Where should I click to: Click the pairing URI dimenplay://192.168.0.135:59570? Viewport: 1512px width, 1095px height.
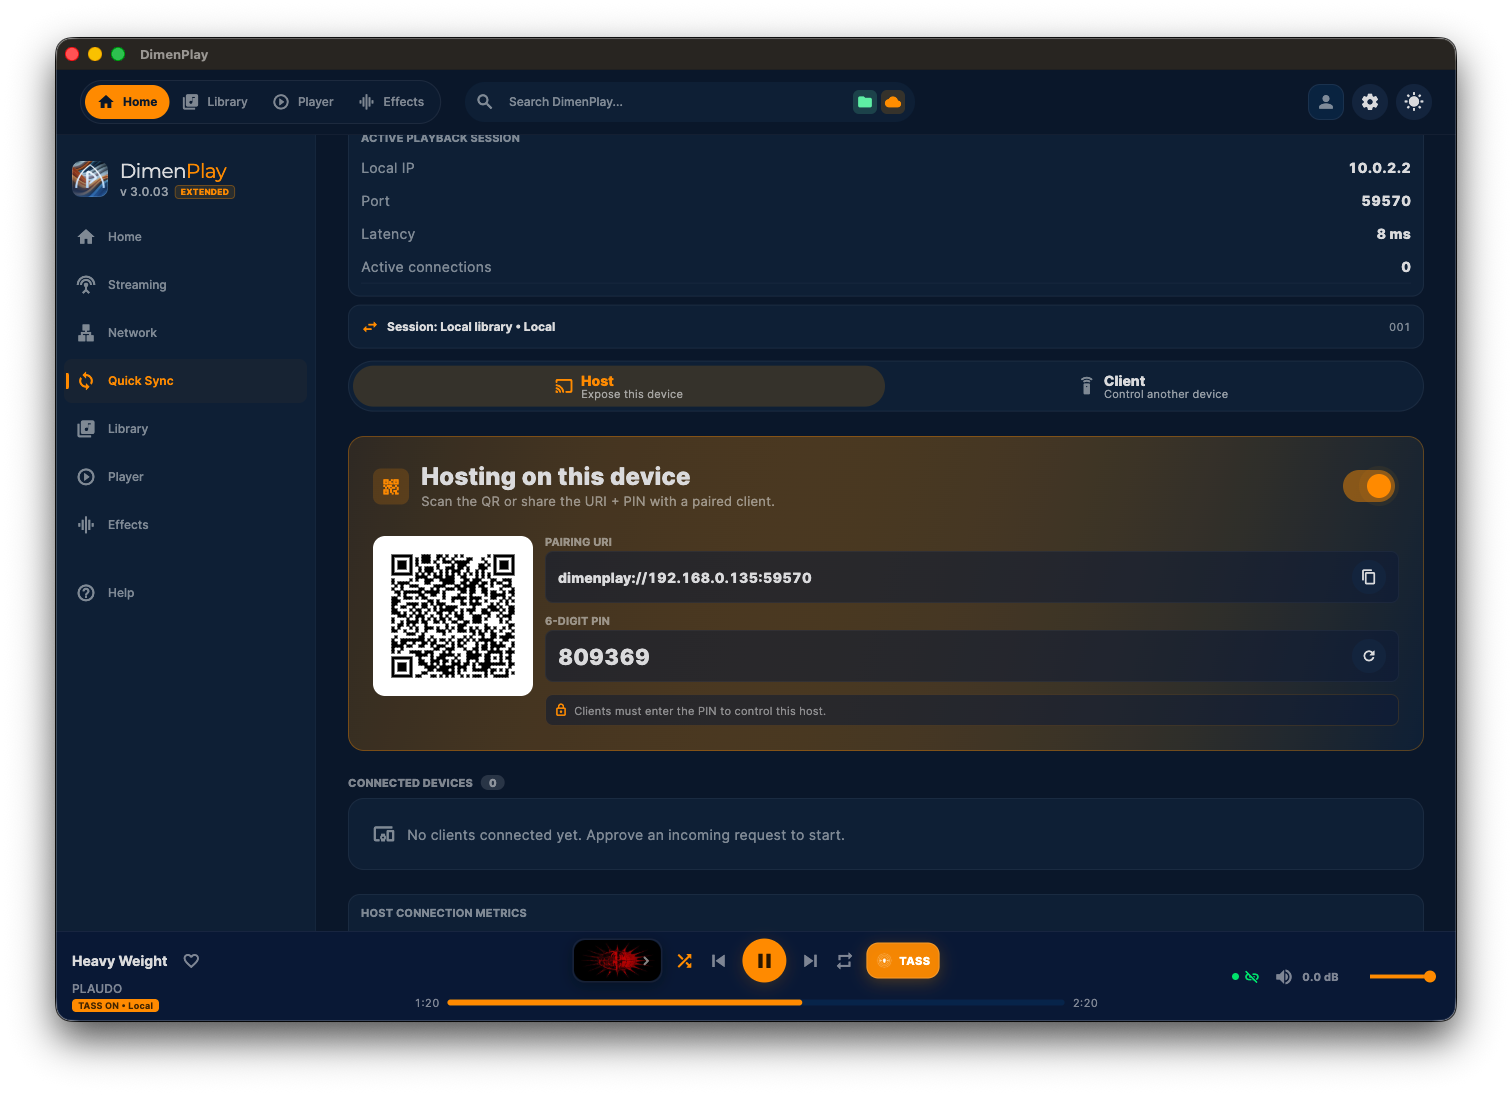coord(685,578)
